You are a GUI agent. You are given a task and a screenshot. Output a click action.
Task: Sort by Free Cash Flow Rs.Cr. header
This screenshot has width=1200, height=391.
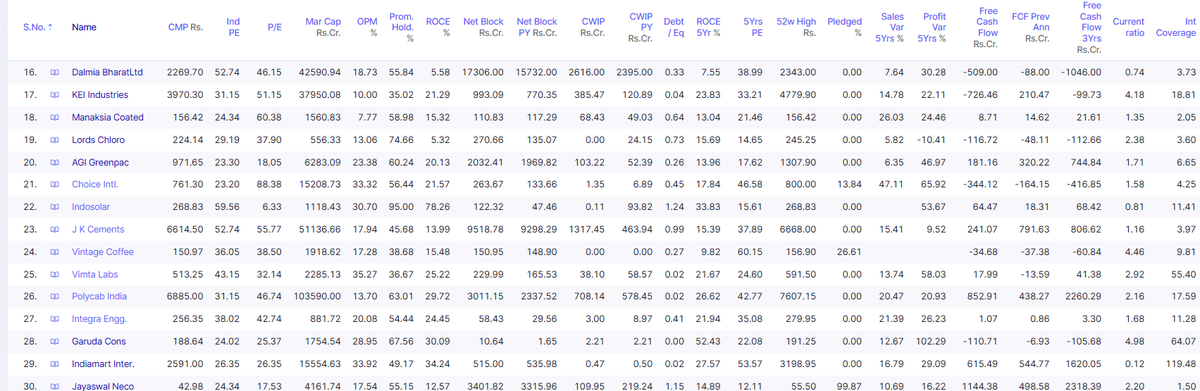point(986,27)
